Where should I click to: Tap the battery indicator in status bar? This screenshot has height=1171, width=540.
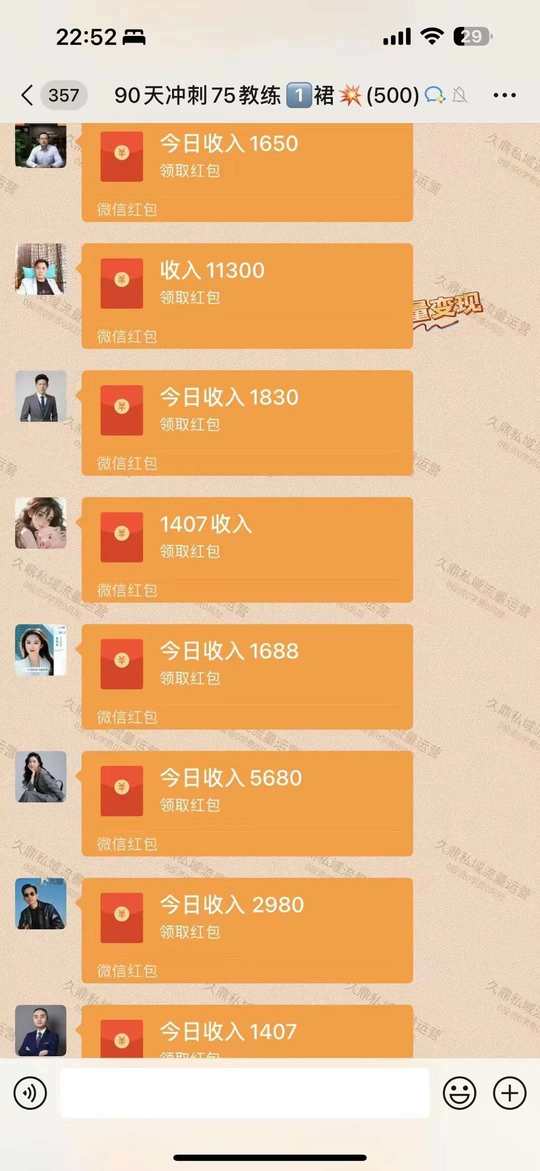472,37
